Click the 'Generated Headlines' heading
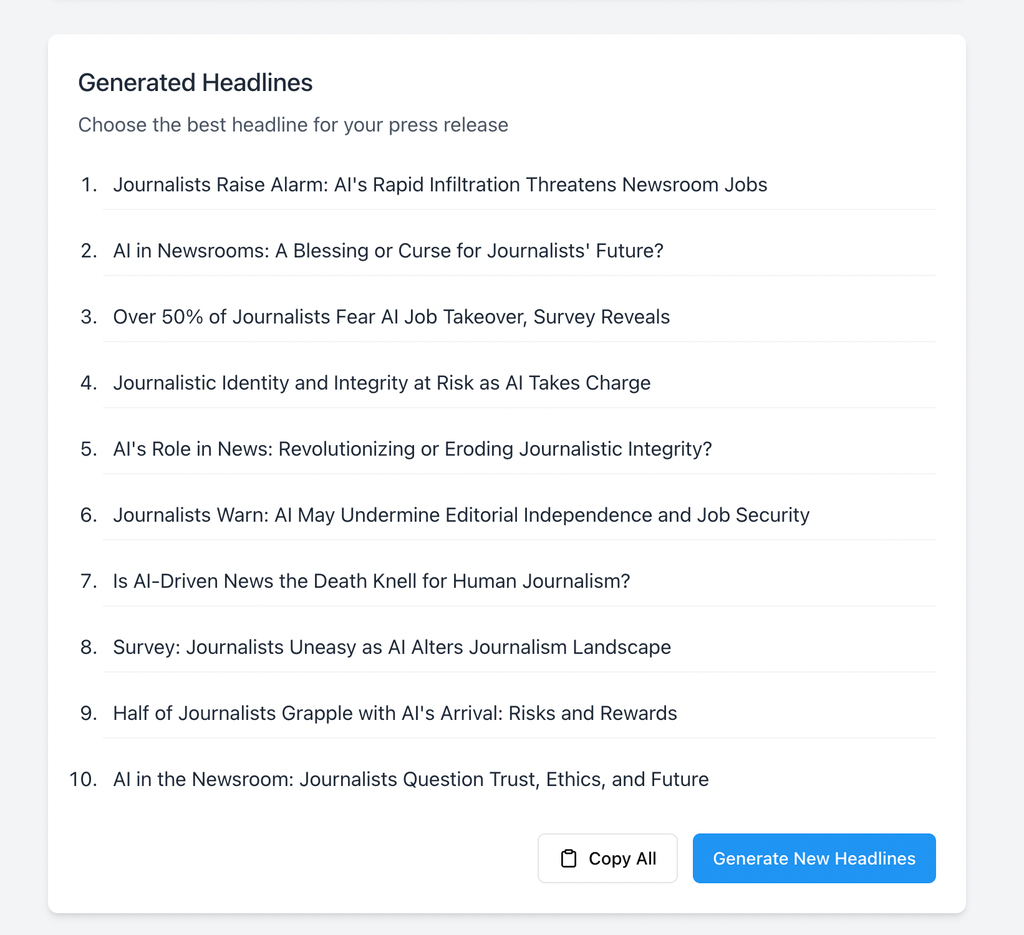The image size is (1024, 935). point(195,83)
